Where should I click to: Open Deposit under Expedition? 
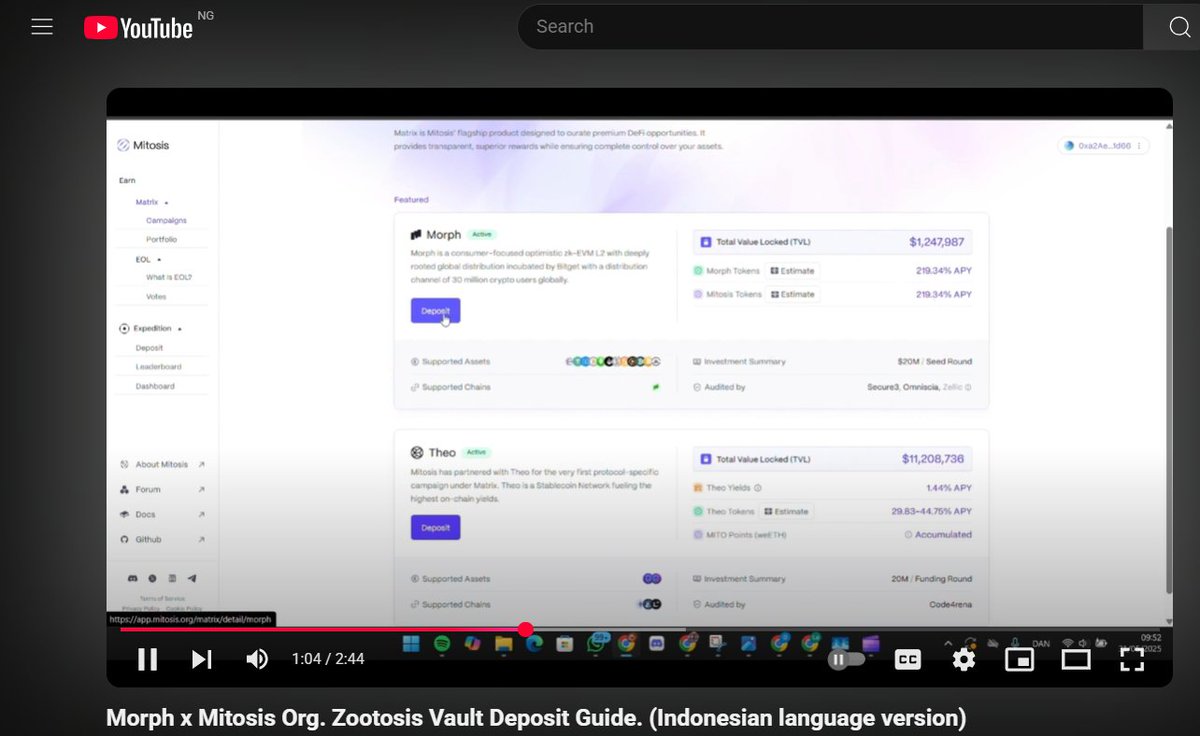click(149, 348)
